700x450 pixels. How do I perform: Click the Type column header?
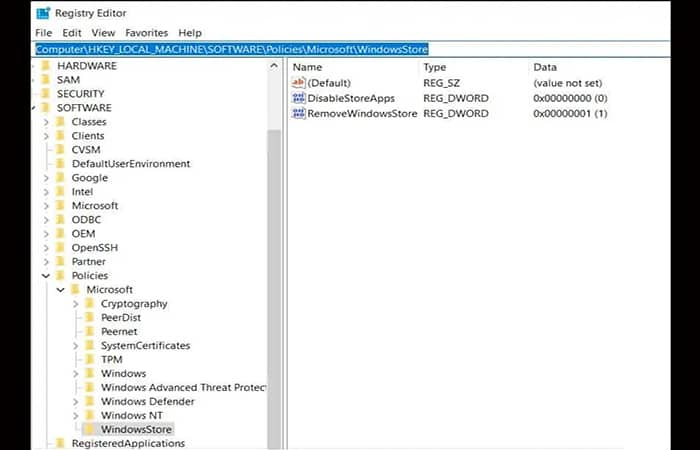434,67
